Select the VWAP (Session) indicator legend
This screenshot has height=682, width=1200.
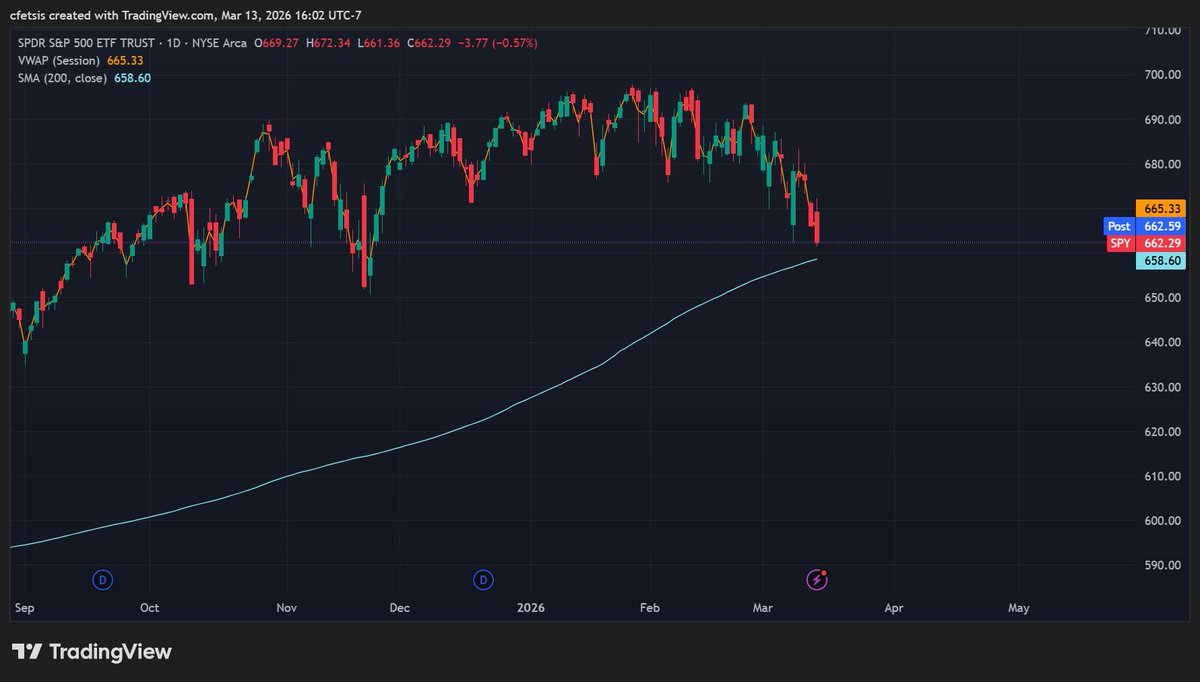(59, 61)
